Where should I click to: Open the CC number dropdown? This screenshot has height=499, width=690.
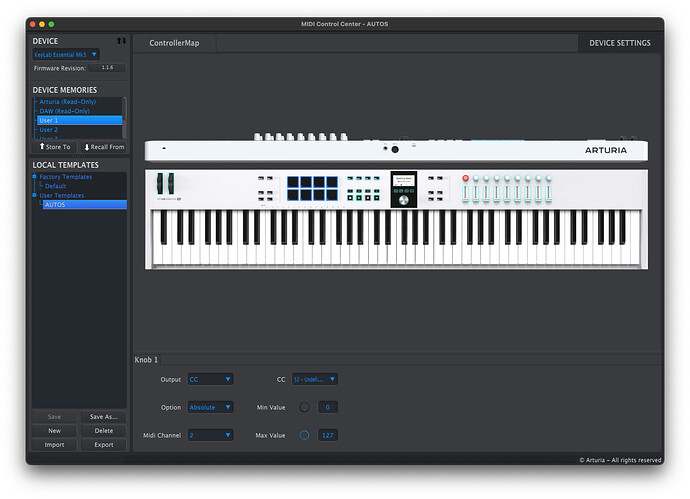point(315,379)
